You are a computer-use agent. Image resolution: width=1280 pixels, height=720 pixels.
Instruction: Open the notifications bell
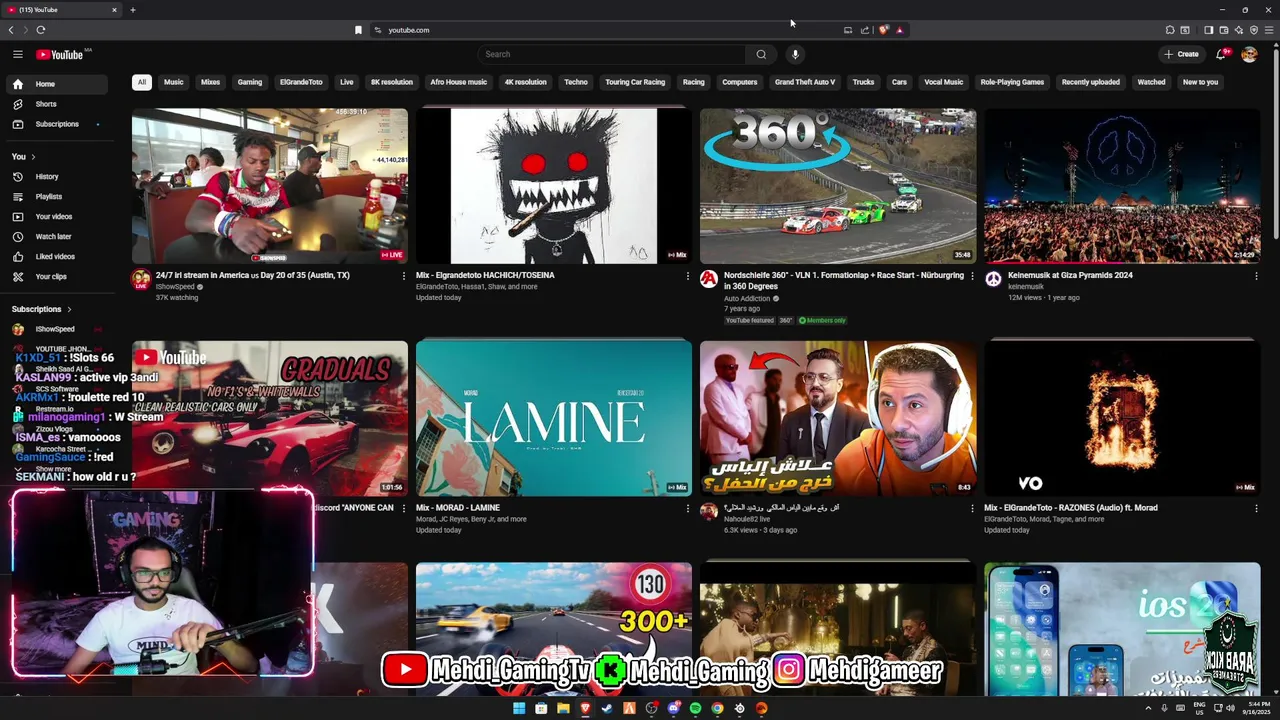coord(1221,54)
